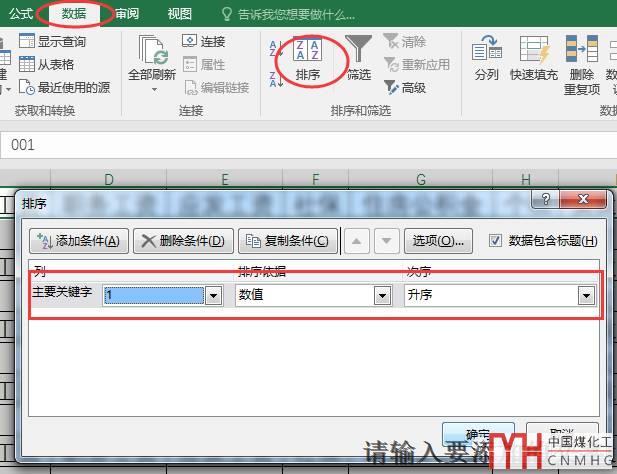Open the 排序依据 数值 dropdown

click(x=382, y=295)
